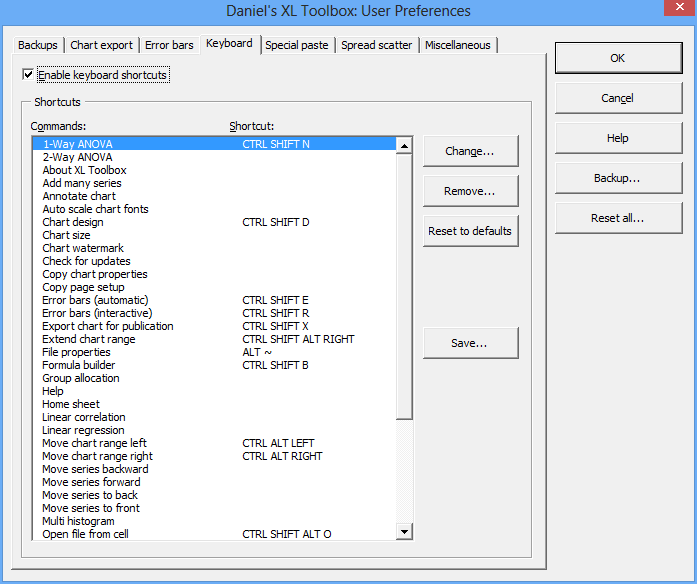The width and height of the screenshot is (697, 584).
Task: Click the OK button
Action: pyautogui.click(x=618, y=58)
